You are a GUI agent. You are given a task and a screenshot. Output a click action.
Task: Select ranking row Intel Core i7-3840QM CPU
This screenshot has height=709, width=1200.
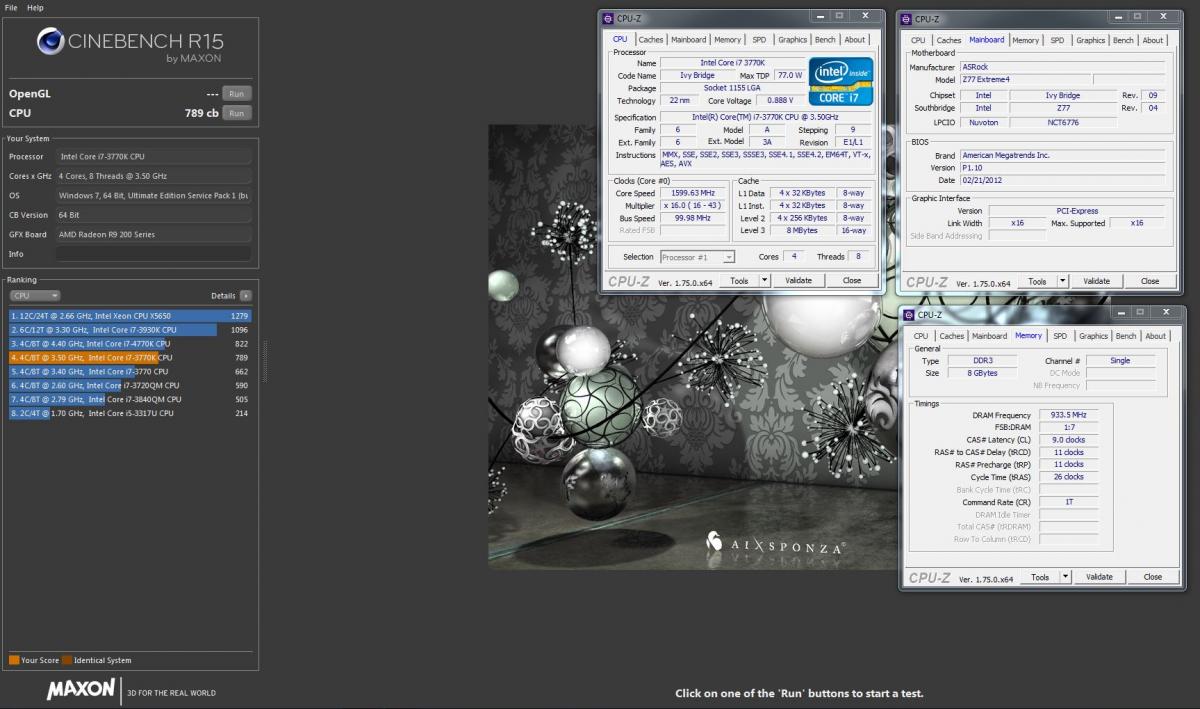(130, 399)
